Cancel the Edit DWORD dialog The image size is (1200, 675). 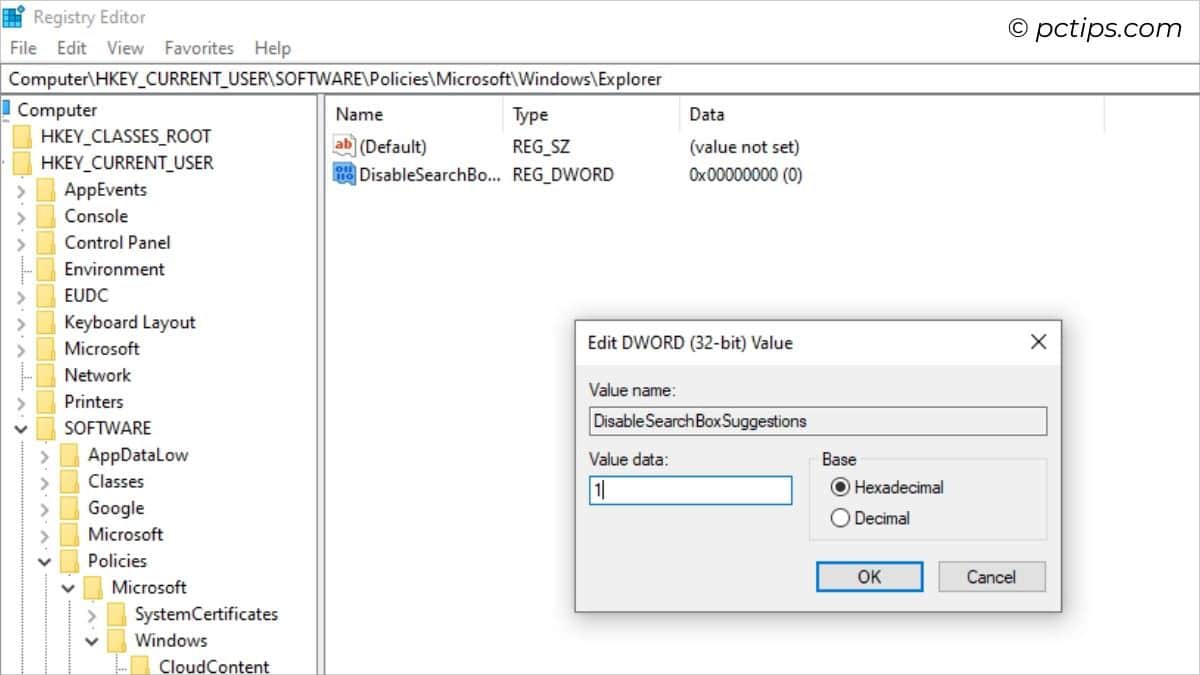(x=991, y=576)
